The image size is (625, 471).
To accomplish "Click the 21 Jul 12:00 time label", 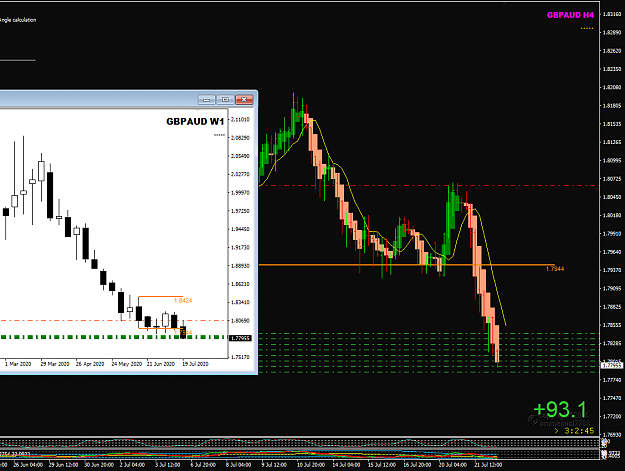I will click(x=488, y=465).
